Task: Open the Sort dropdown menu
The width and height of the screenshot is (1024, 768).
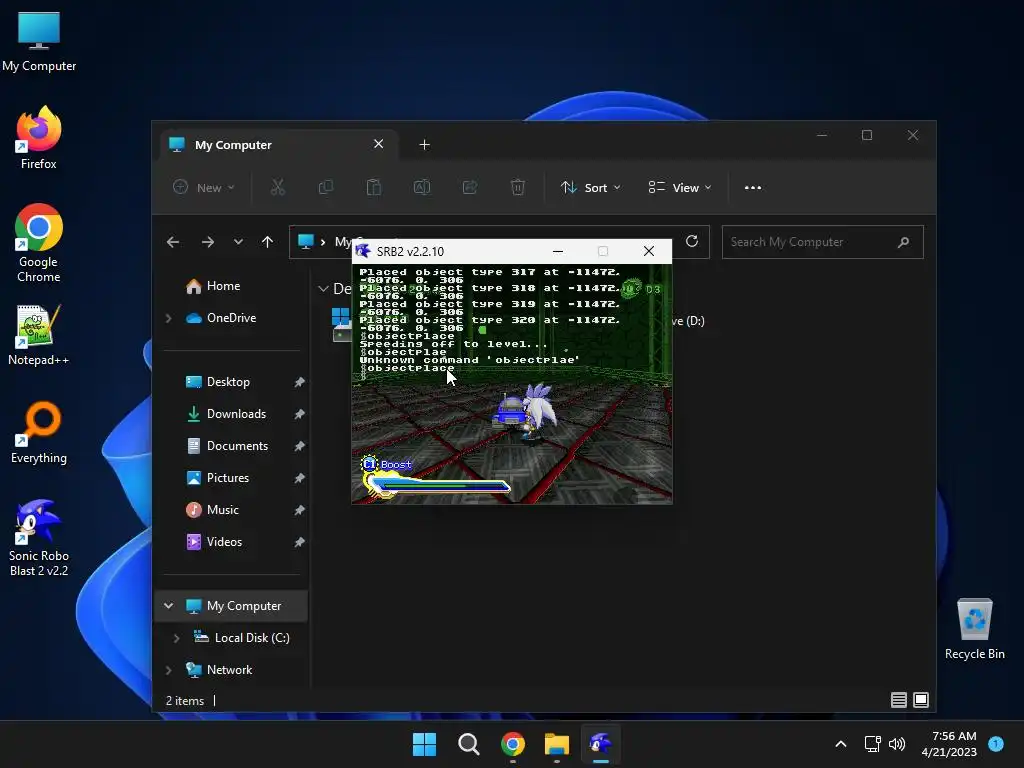Action: coord(590,187)
